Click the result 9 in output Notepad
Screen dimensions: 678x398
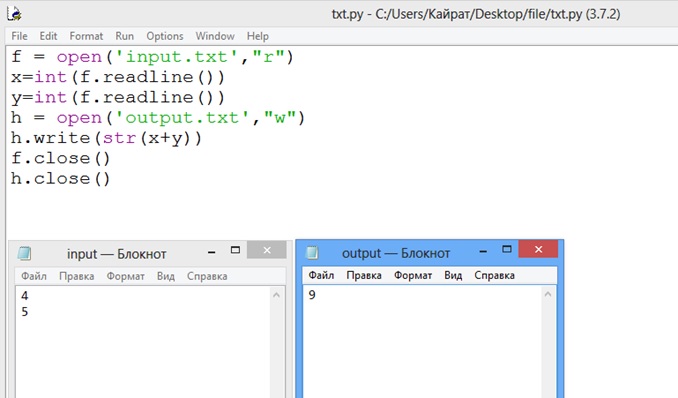[x=312, y=295]
